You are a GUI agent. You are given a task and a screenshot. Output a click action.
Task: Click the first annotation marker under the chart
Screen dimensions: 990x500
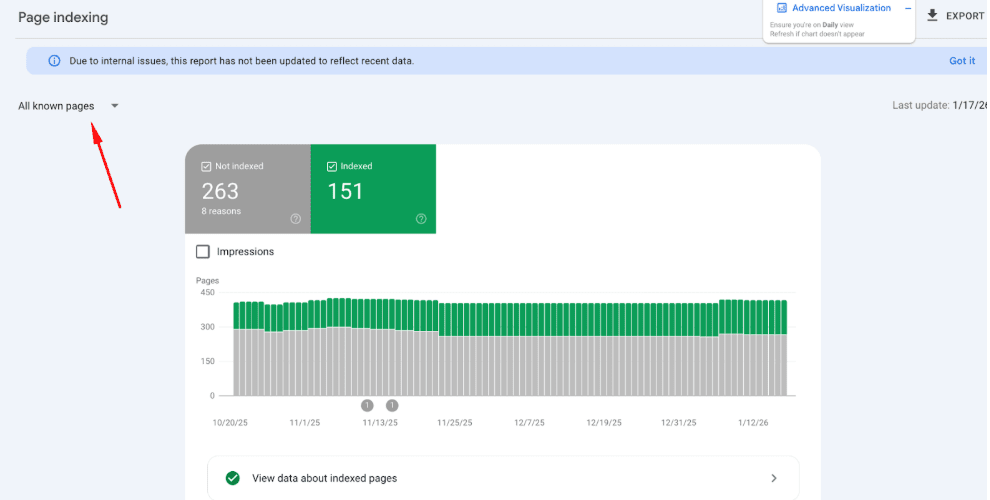click(367, 405)
